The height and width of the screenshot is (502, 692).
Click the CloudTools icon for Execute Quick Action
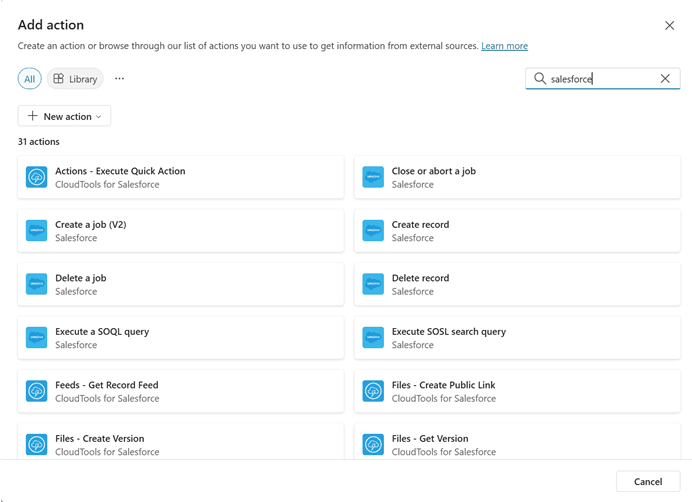click(37, 177)
